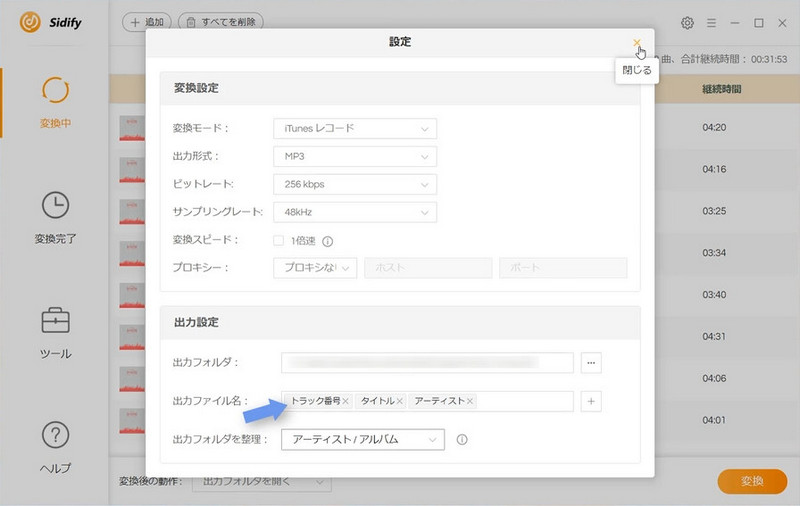800x506 pixels.
Task: Click the Sidify logo icon
Action: click(30, 22)
